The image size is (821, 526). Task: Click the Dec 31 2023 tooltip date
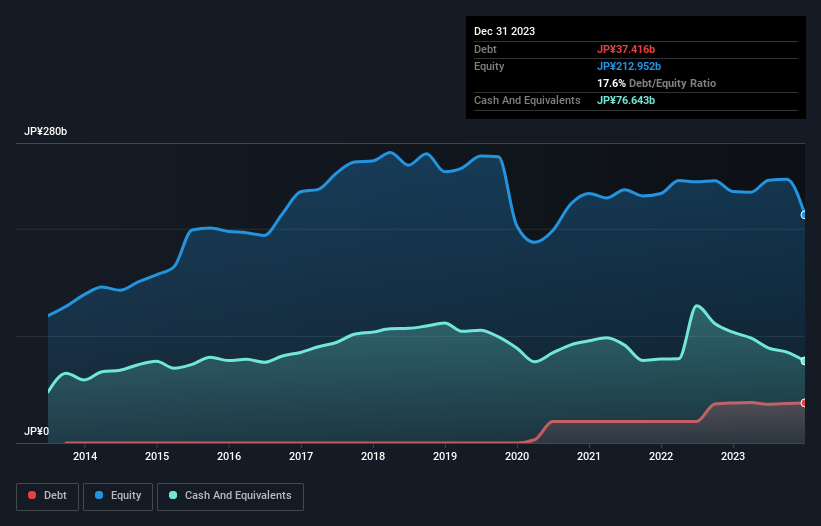[x=504, y=31]
